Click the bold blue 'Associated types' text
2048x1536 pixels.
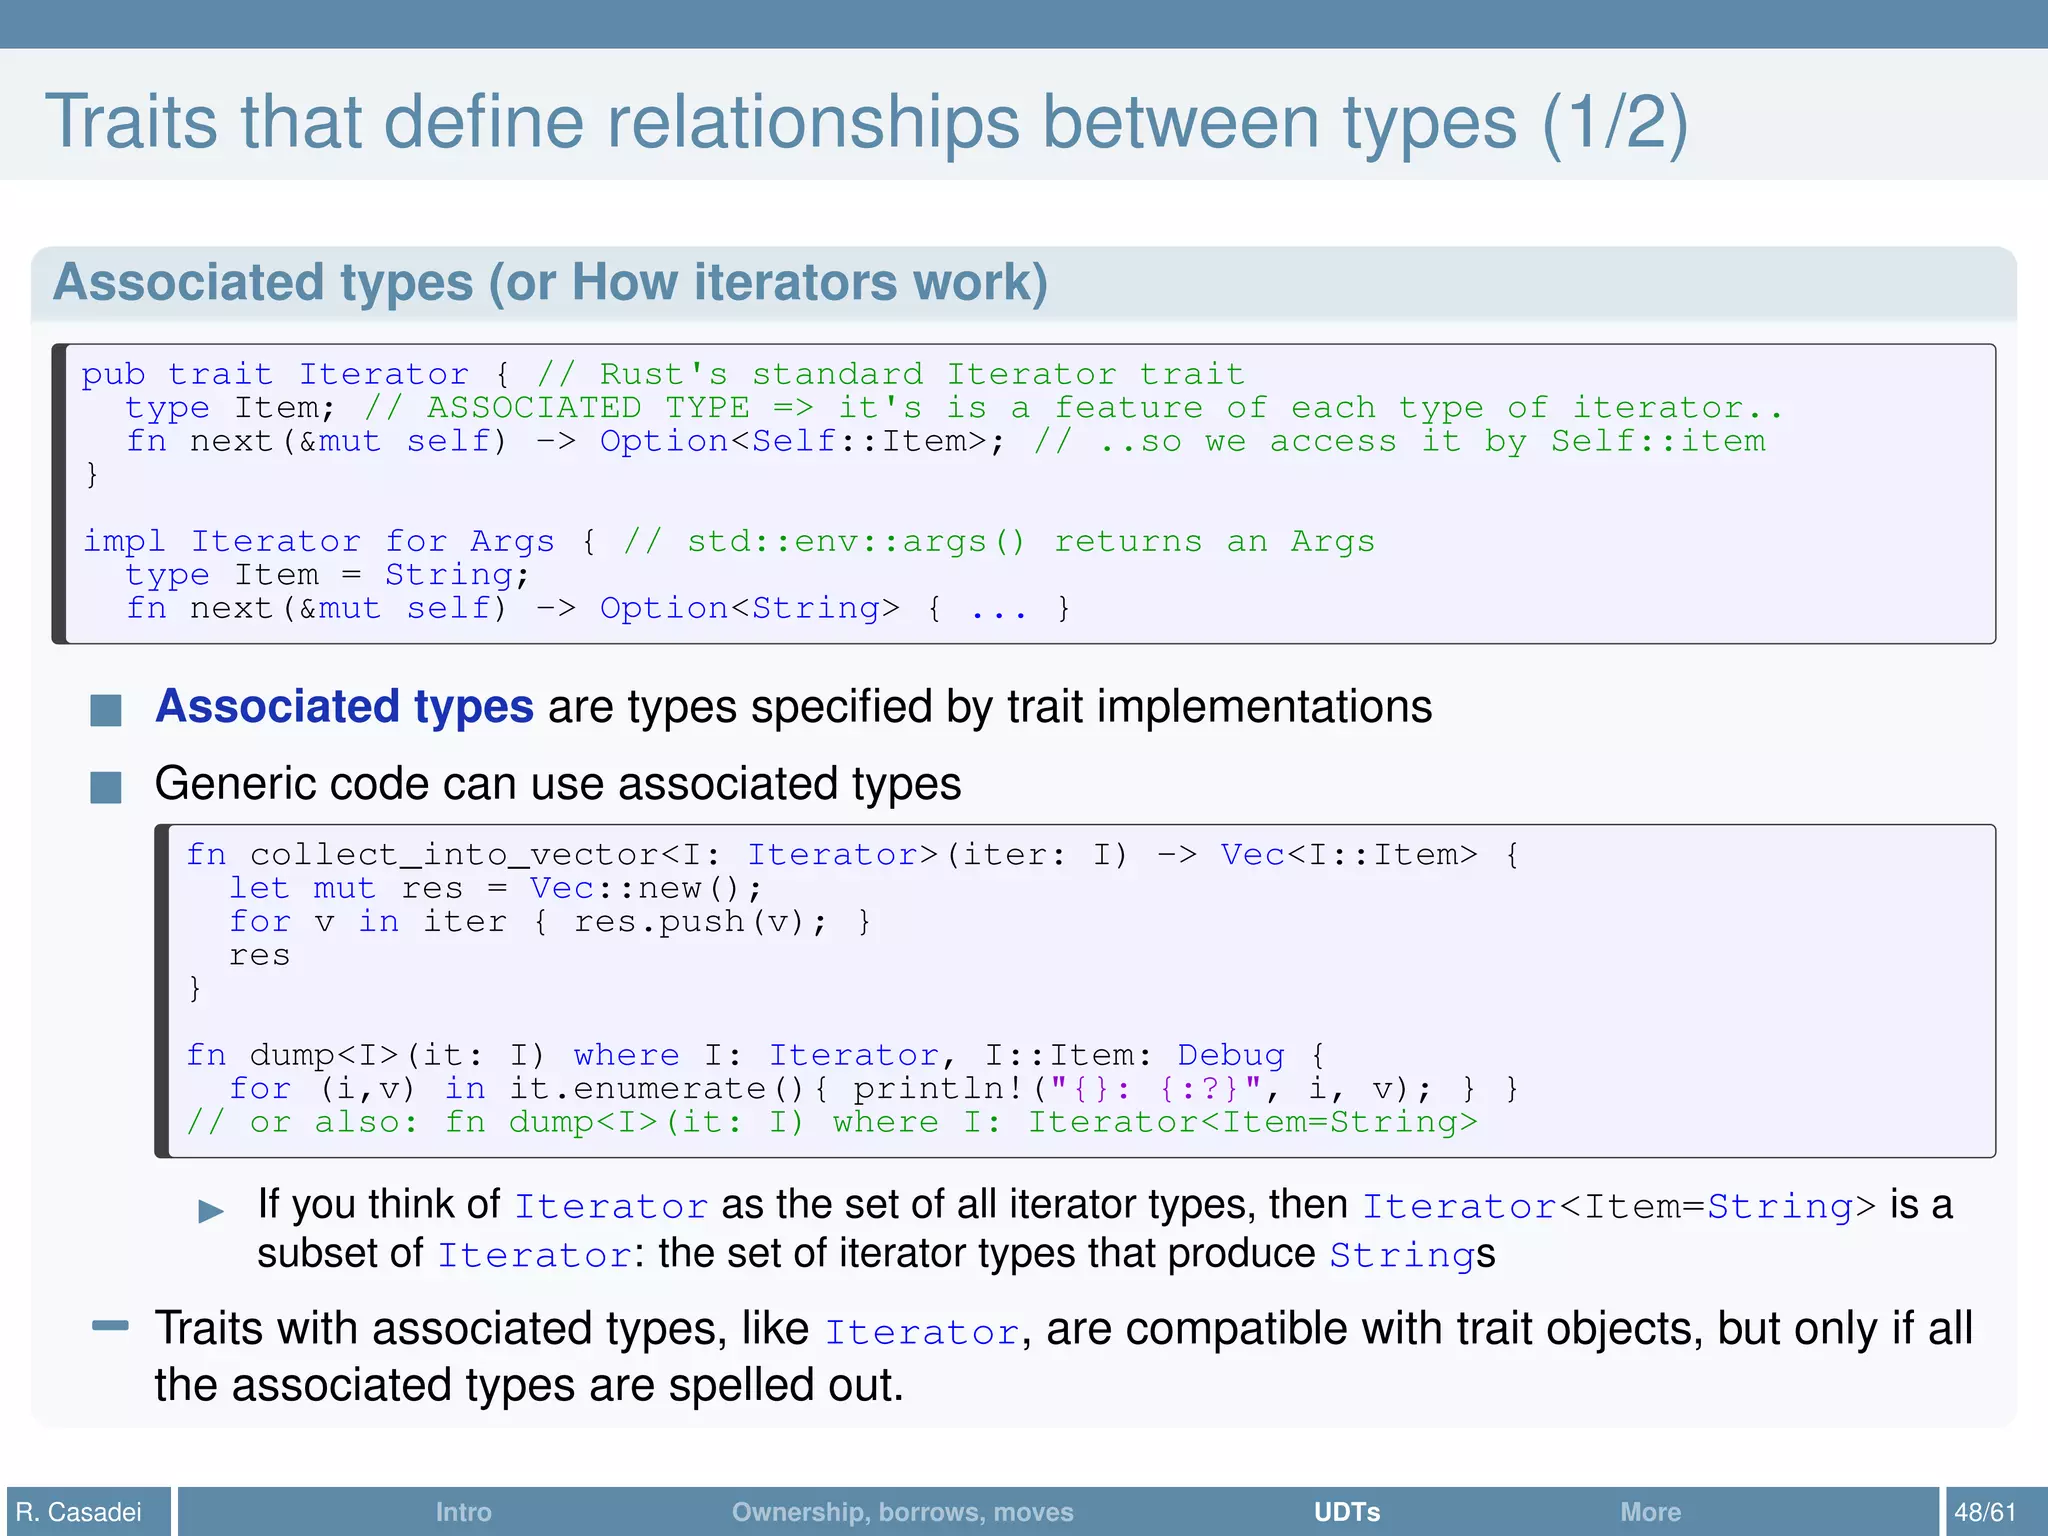click(x=345, y=707)
